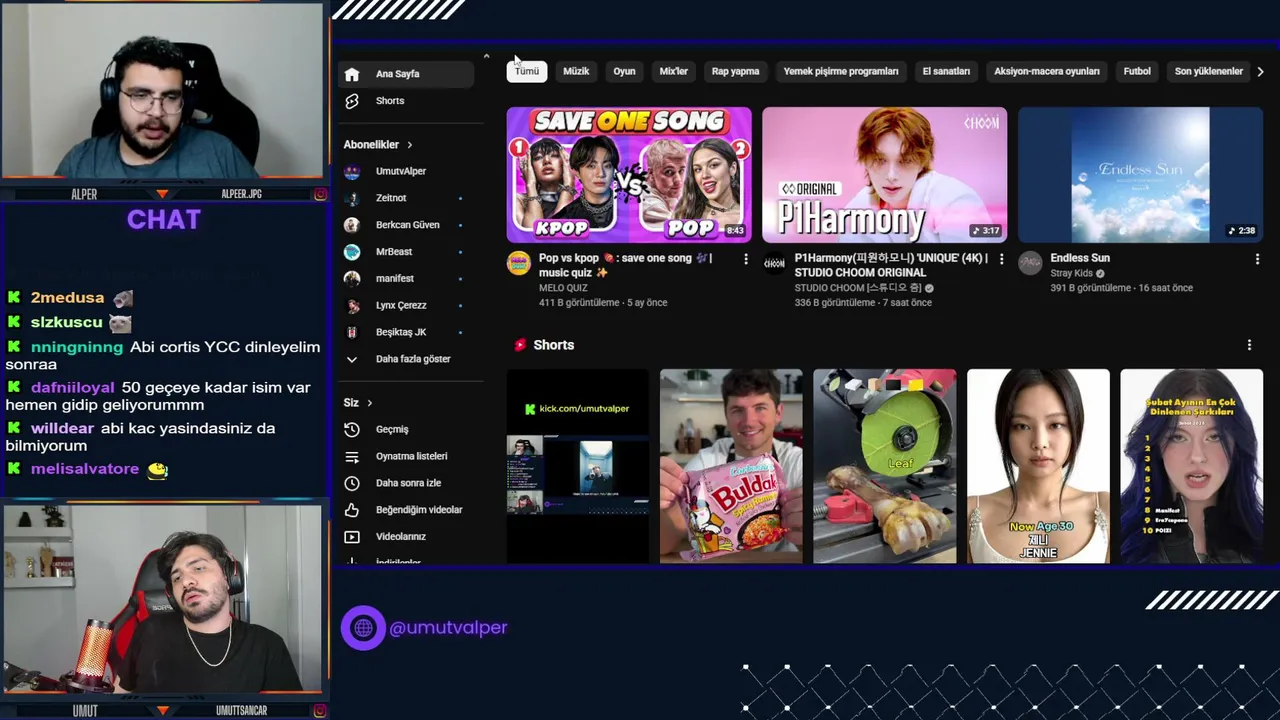1280x720 pixels.
Task: Open UmutvAlper channel avatar in subscriptions
Action: [x=352, y=171]
